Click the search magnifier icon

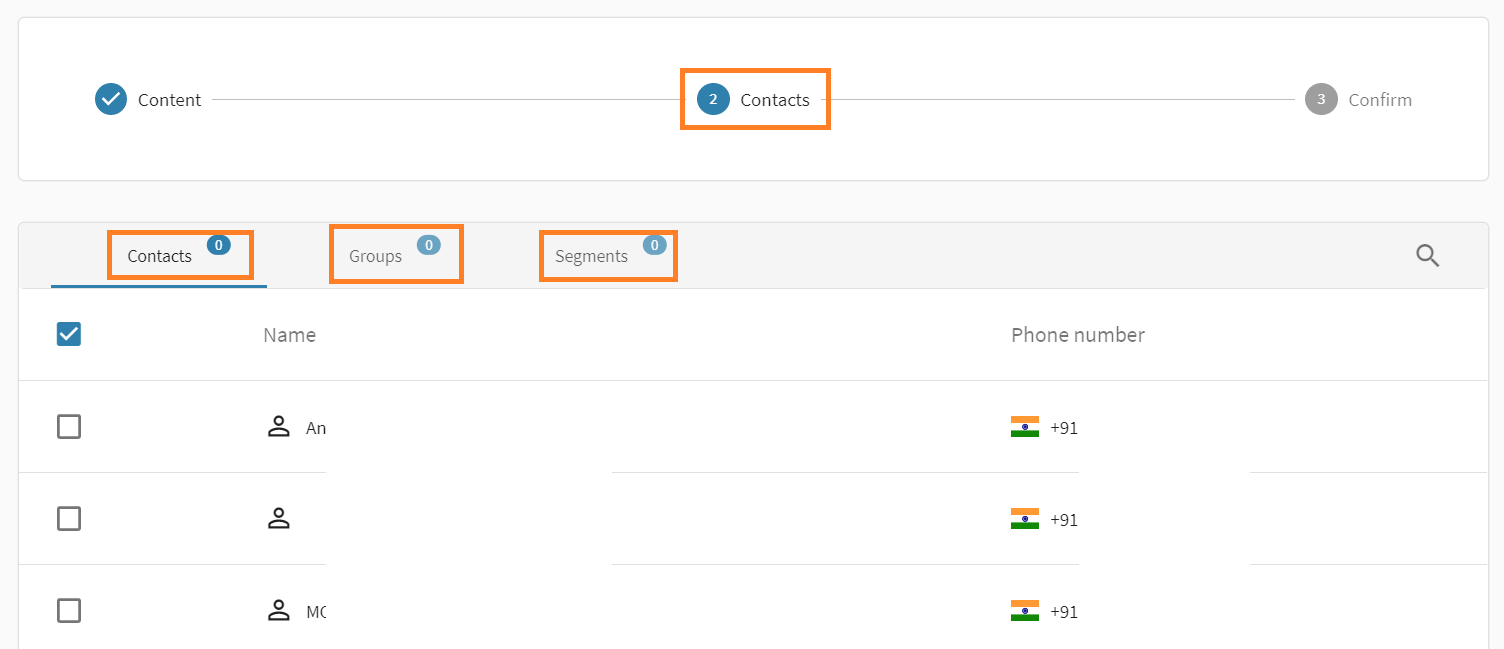(1427, 256)
